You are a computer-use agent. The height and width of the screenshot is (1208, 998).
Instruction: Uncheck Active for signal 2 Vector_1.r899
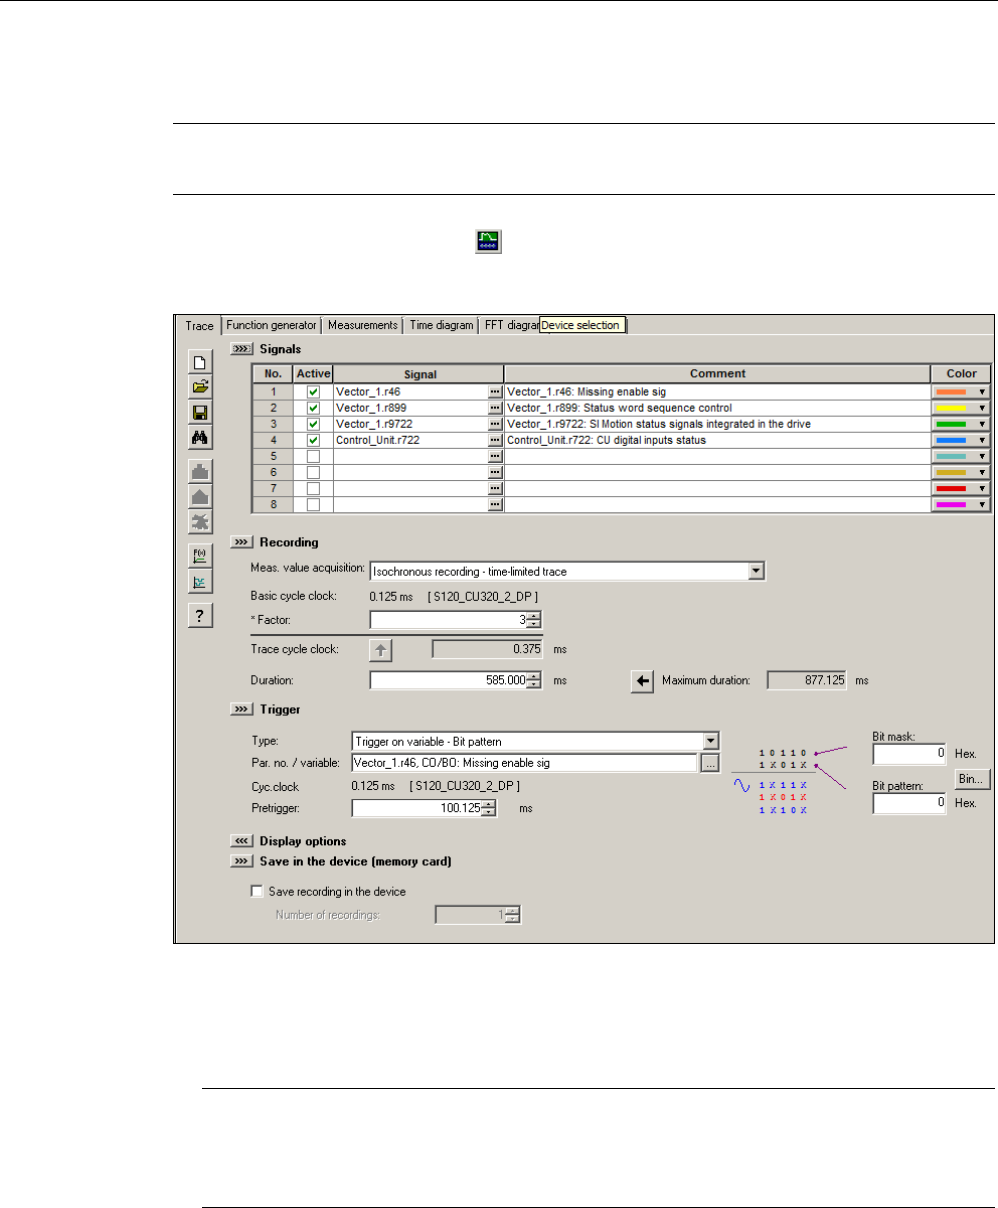click(x=313, y=409)
